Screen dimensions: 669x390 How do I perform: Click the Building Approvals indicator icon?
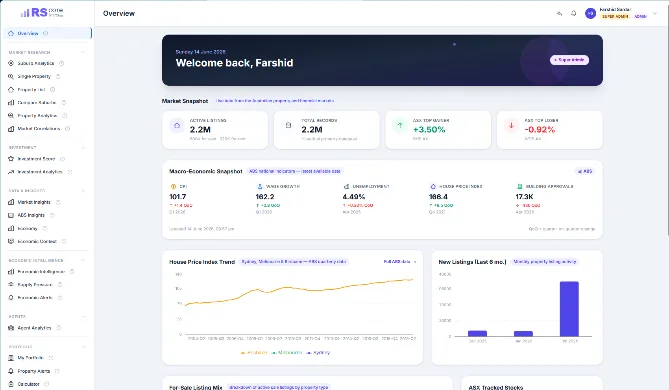click(x=519, y=186)
